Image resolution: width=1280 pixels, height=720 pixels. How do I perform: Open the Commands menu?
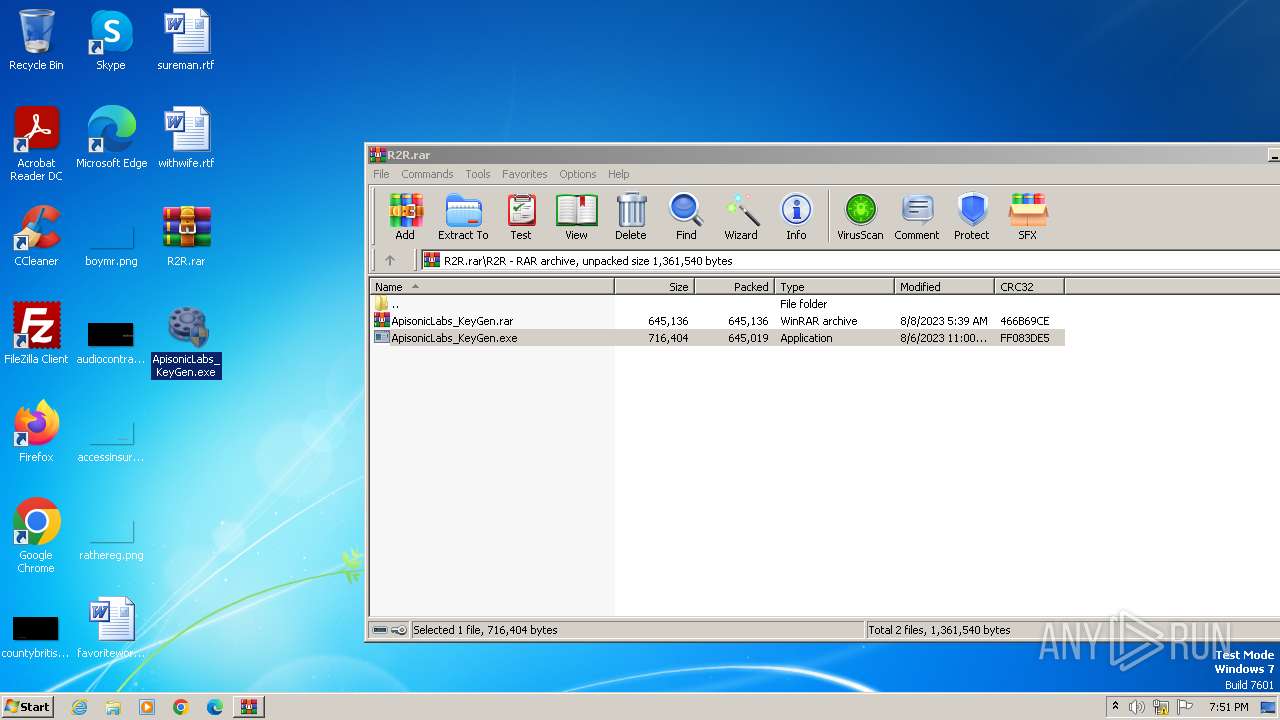coord(427,174)
